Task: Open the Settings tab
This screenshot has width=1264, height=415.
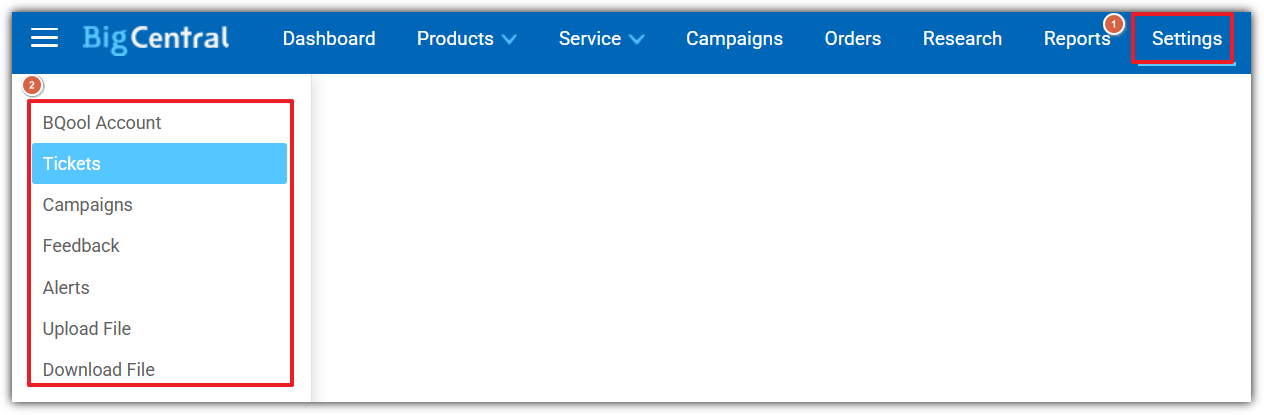Action: coord(1186,39)
